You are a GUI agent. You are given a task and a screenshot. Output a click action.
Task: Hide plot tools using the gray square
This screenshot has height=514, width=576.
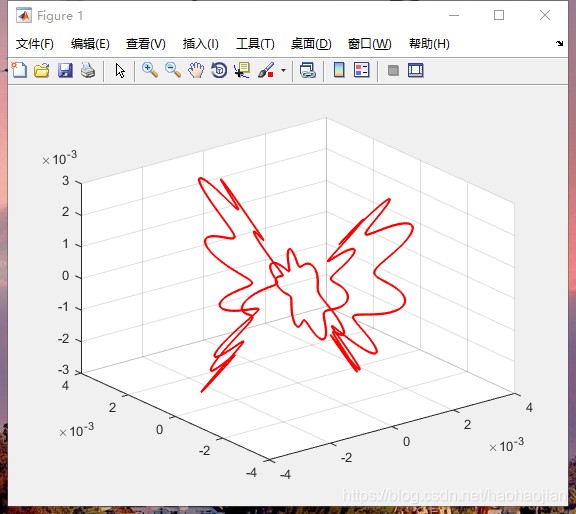393,70
